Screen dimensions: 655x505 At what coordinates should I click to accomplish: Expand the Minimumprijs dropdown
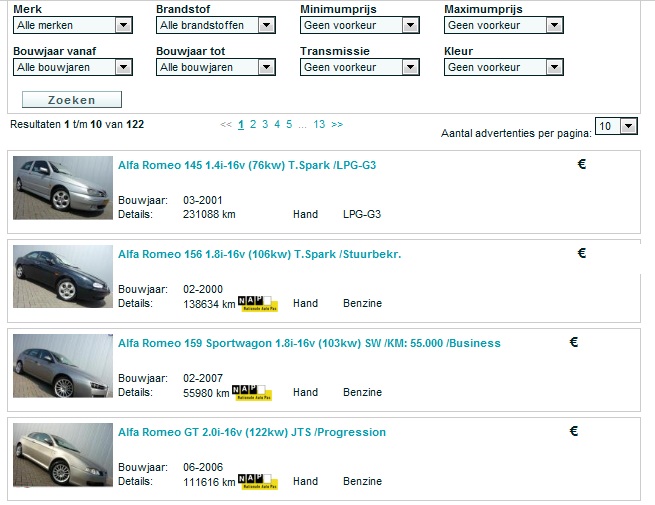360,25
